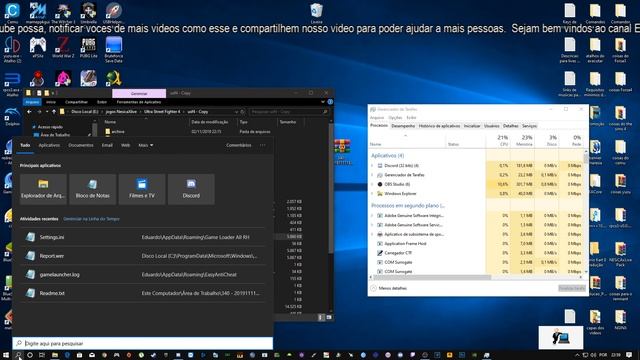The width and height of the screenshot is (640, 360).
Task: Open the Cemu desktop shortcut
Action: [12, 12]
